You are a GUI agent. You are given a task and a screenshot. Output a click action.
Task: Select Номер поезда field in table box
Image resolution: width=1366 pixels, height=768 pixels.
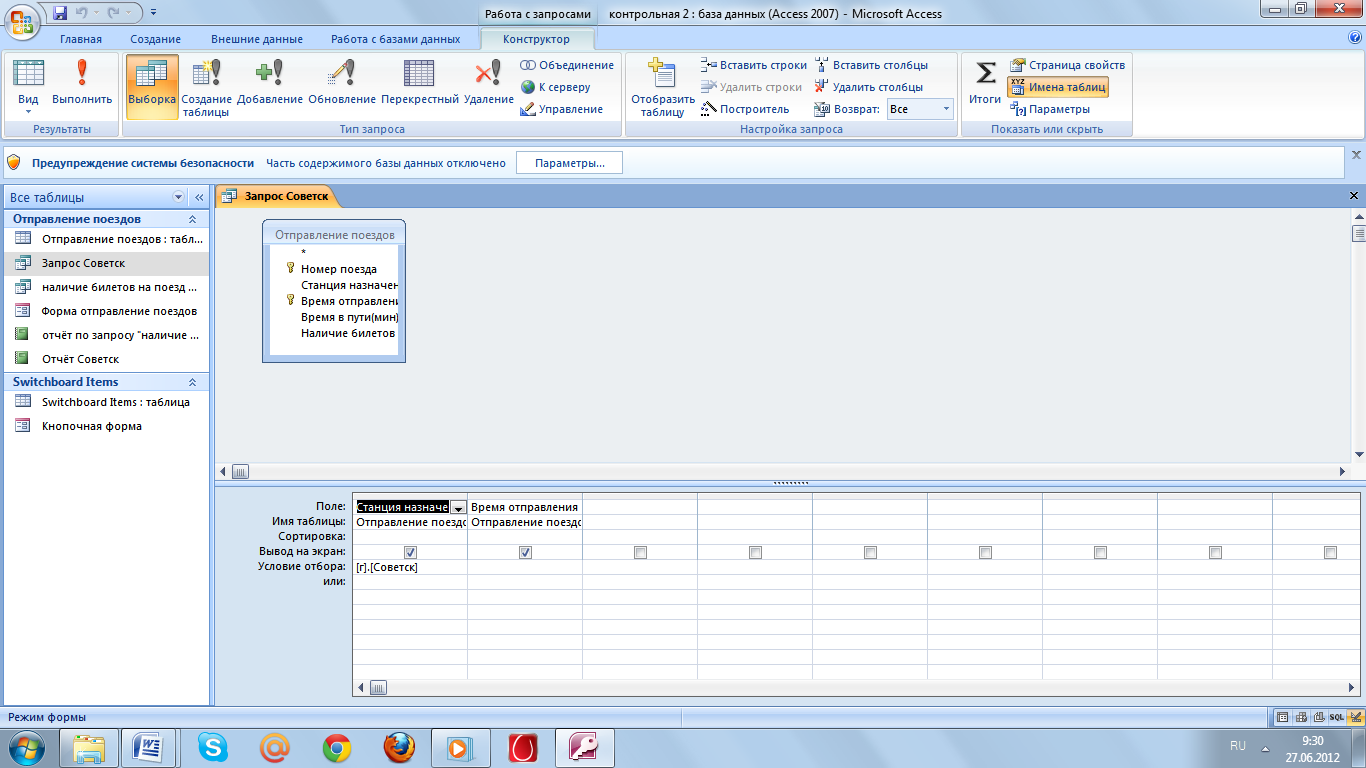coord(338,269)
